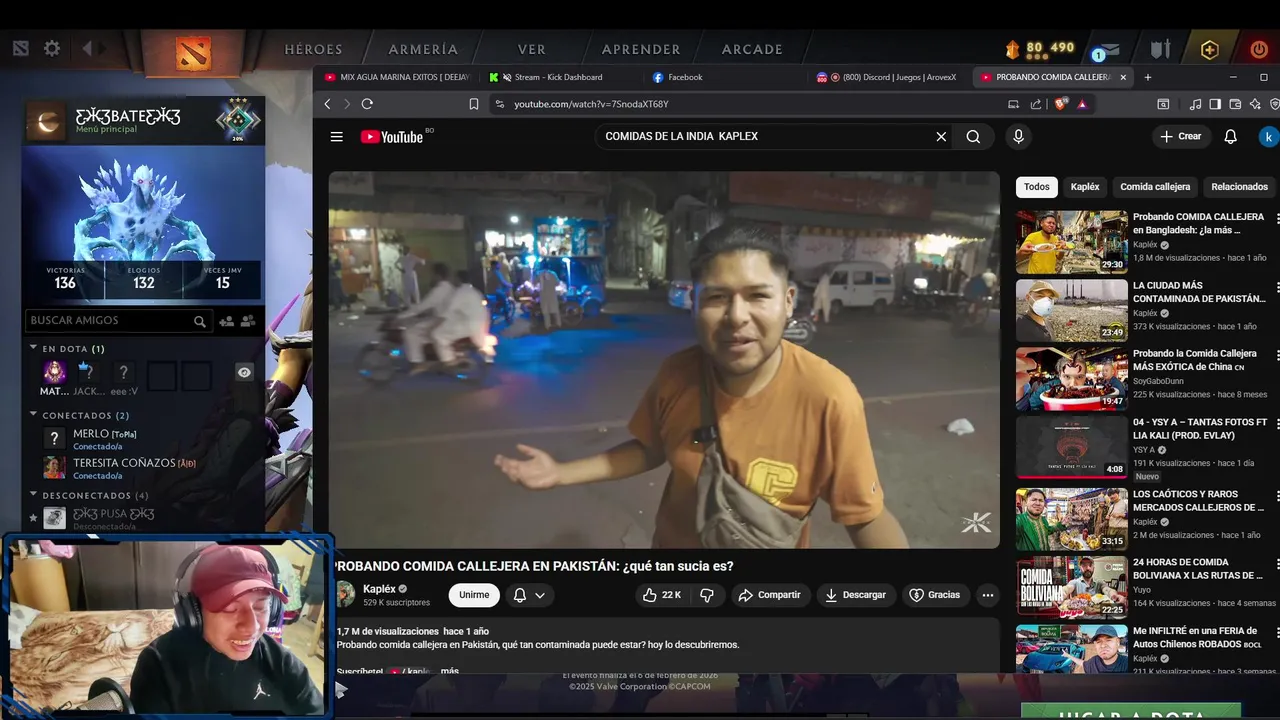Click the Dota shards currency balance
The width and height of the screenshot is (1280, 720).
tap(1040, 48)
